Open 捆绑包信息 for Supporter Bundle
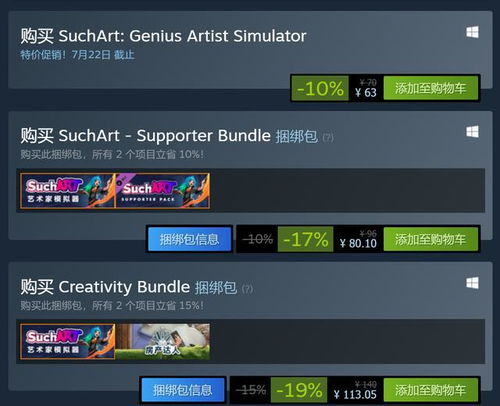Viewport: 500px width, 406px height. point(189,239)
